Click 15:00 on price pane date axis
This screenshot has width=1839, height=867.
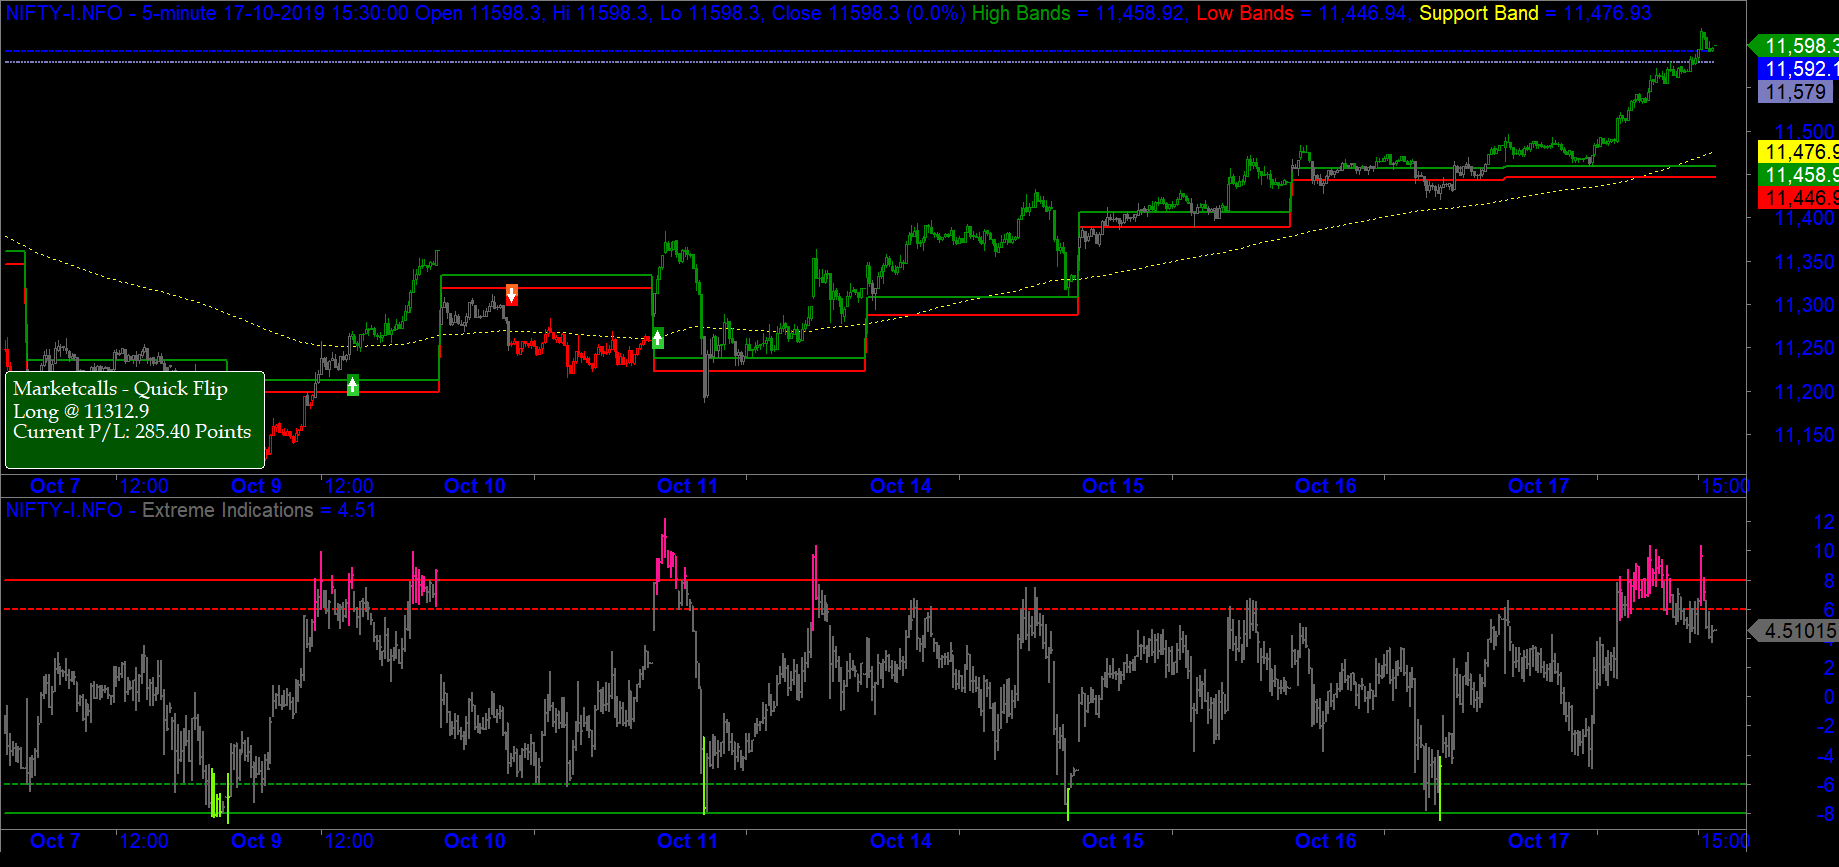pos(1725,486)
